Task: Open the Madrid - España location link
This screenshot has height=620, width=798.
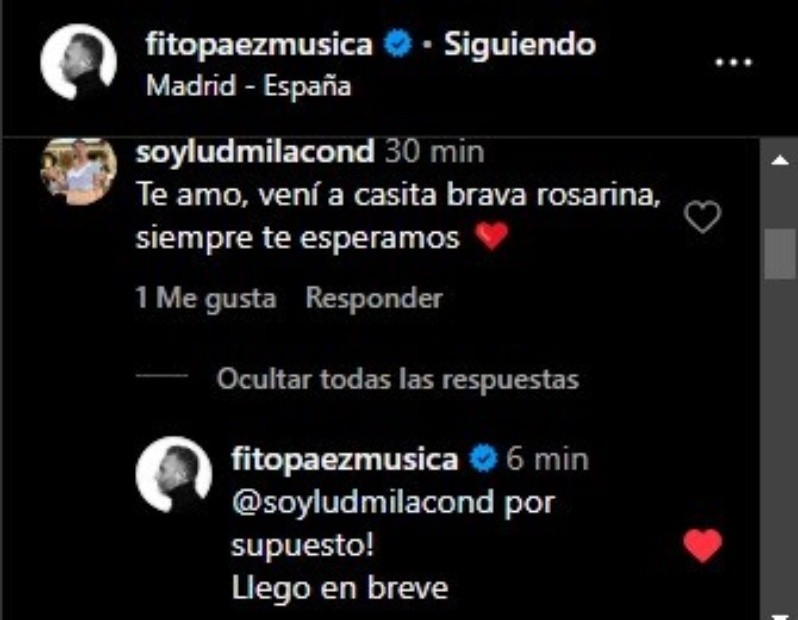Action: pyautogui.click(x=248, y=86)
